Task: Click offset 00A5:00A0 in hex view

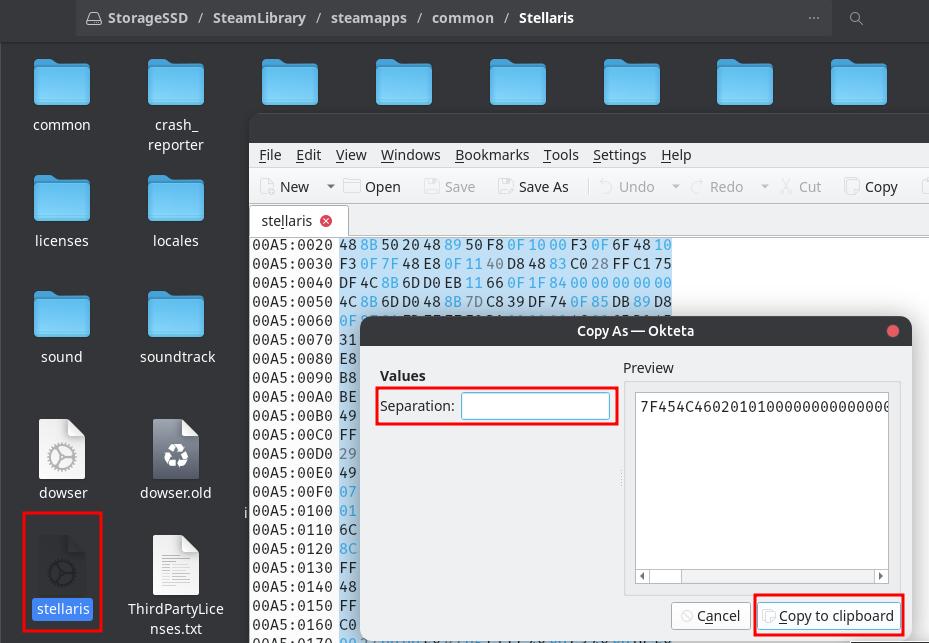Action: [292, 396]
